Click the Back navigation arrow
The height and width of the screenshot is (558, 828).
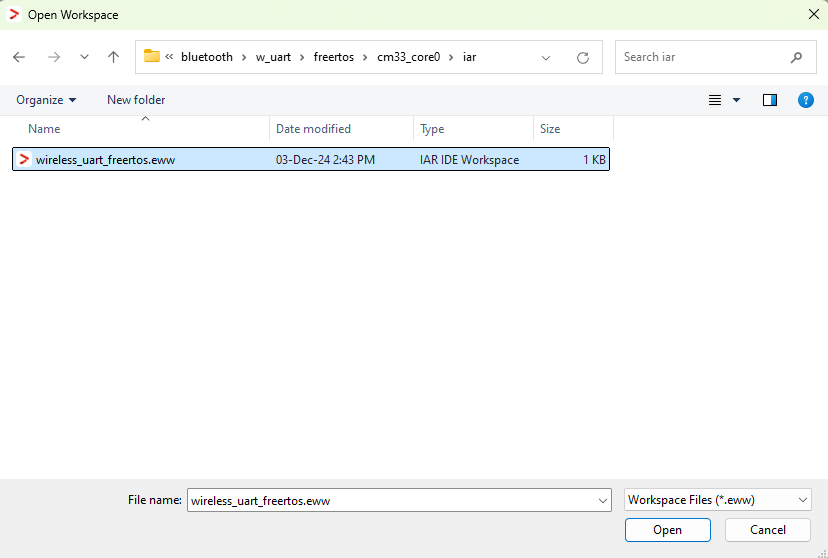(19, 57)
